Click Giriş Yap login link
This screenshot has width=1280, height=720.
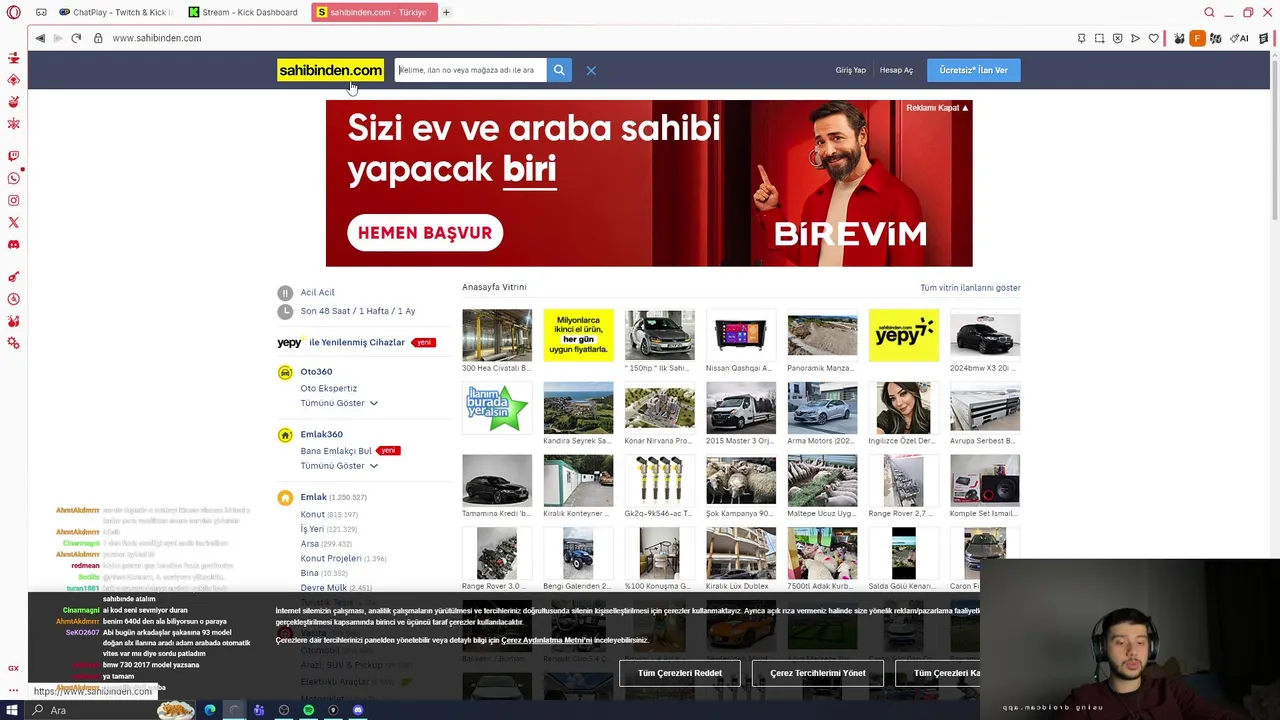click(x=851, y=70)
